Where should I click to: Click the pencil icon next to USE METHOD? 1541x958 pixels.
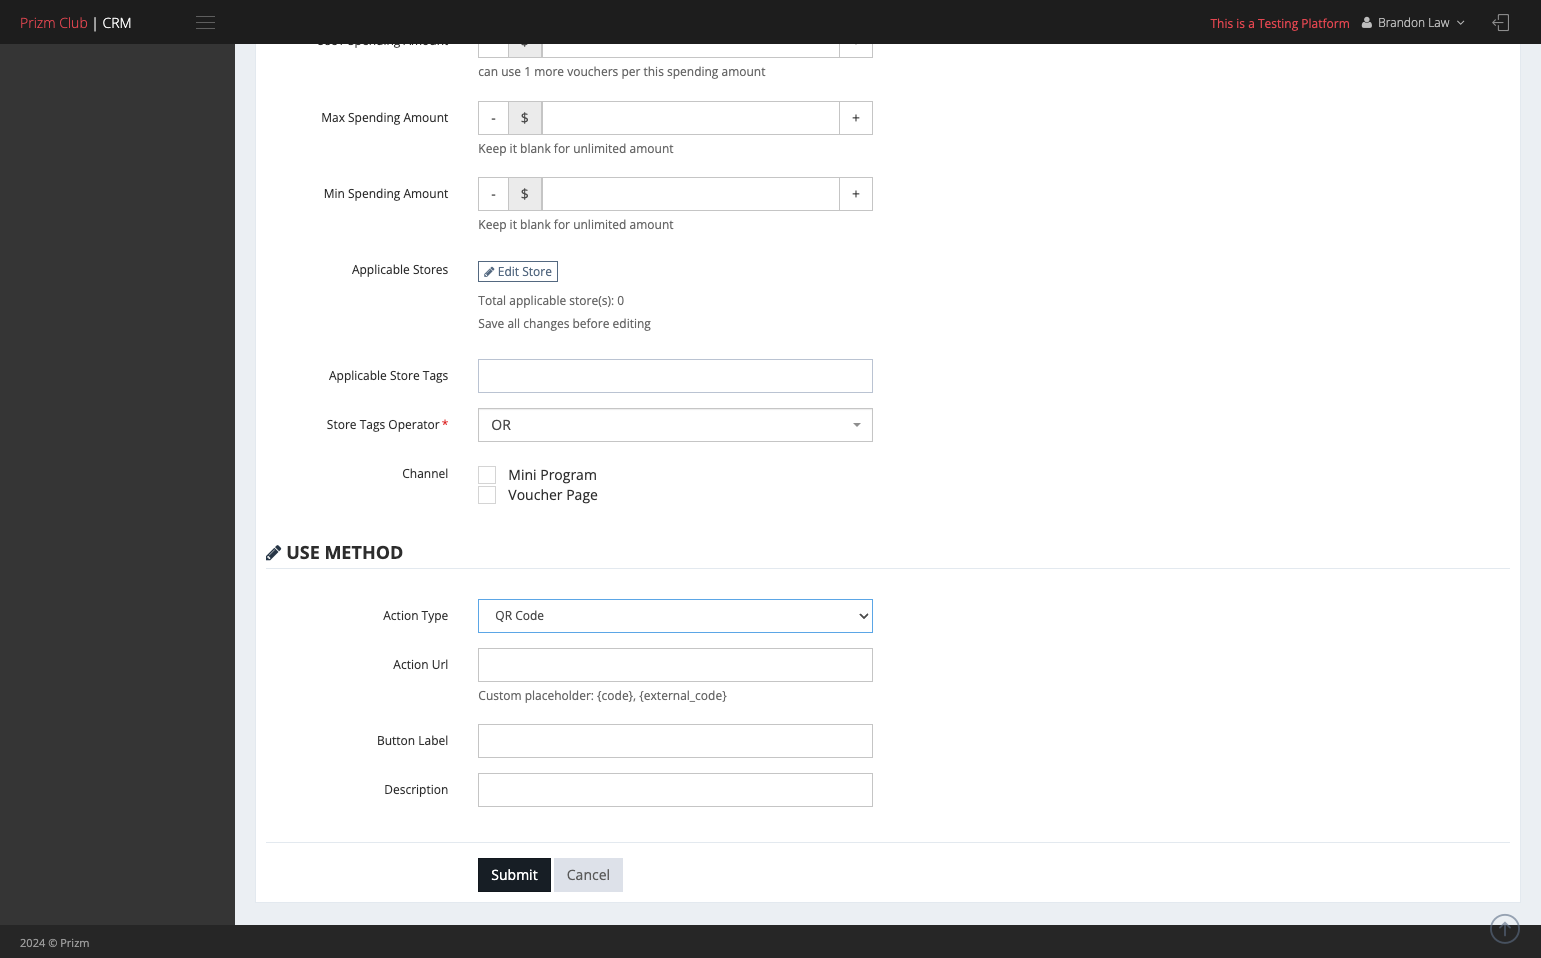[273, 553]
